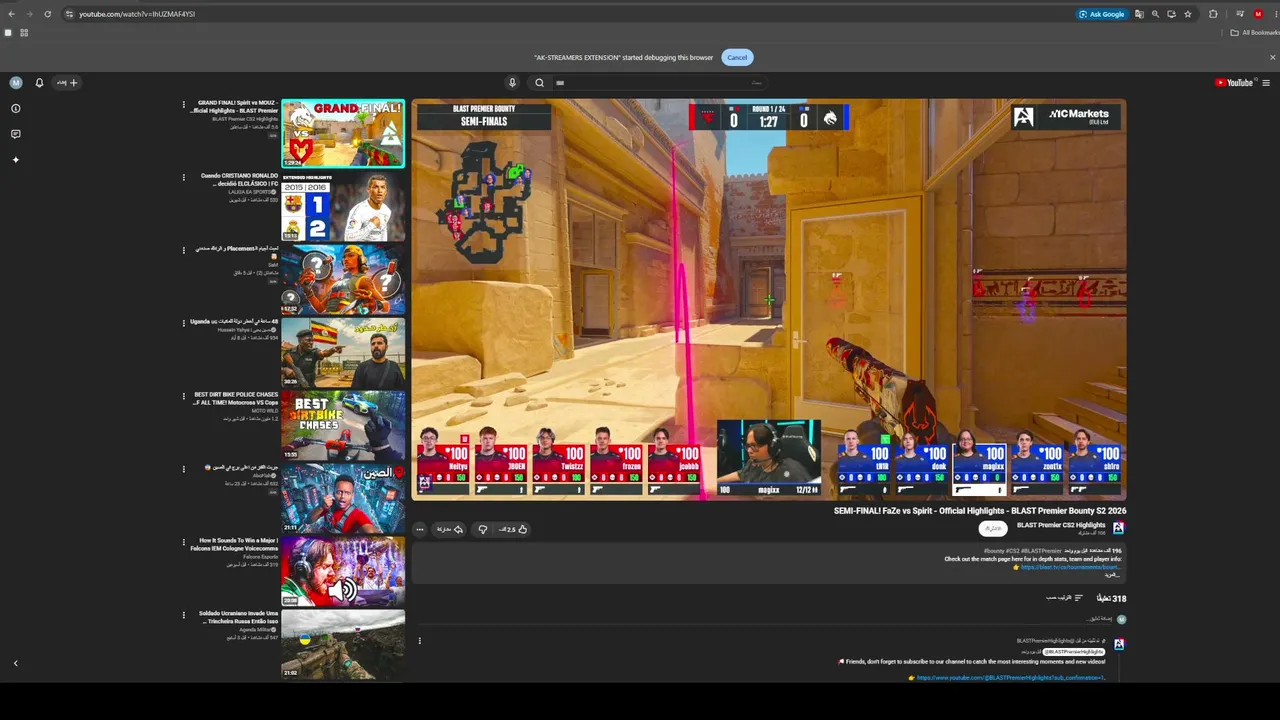Open the notifications bell
Screen dimensions: 1280x720
(39, 83)
